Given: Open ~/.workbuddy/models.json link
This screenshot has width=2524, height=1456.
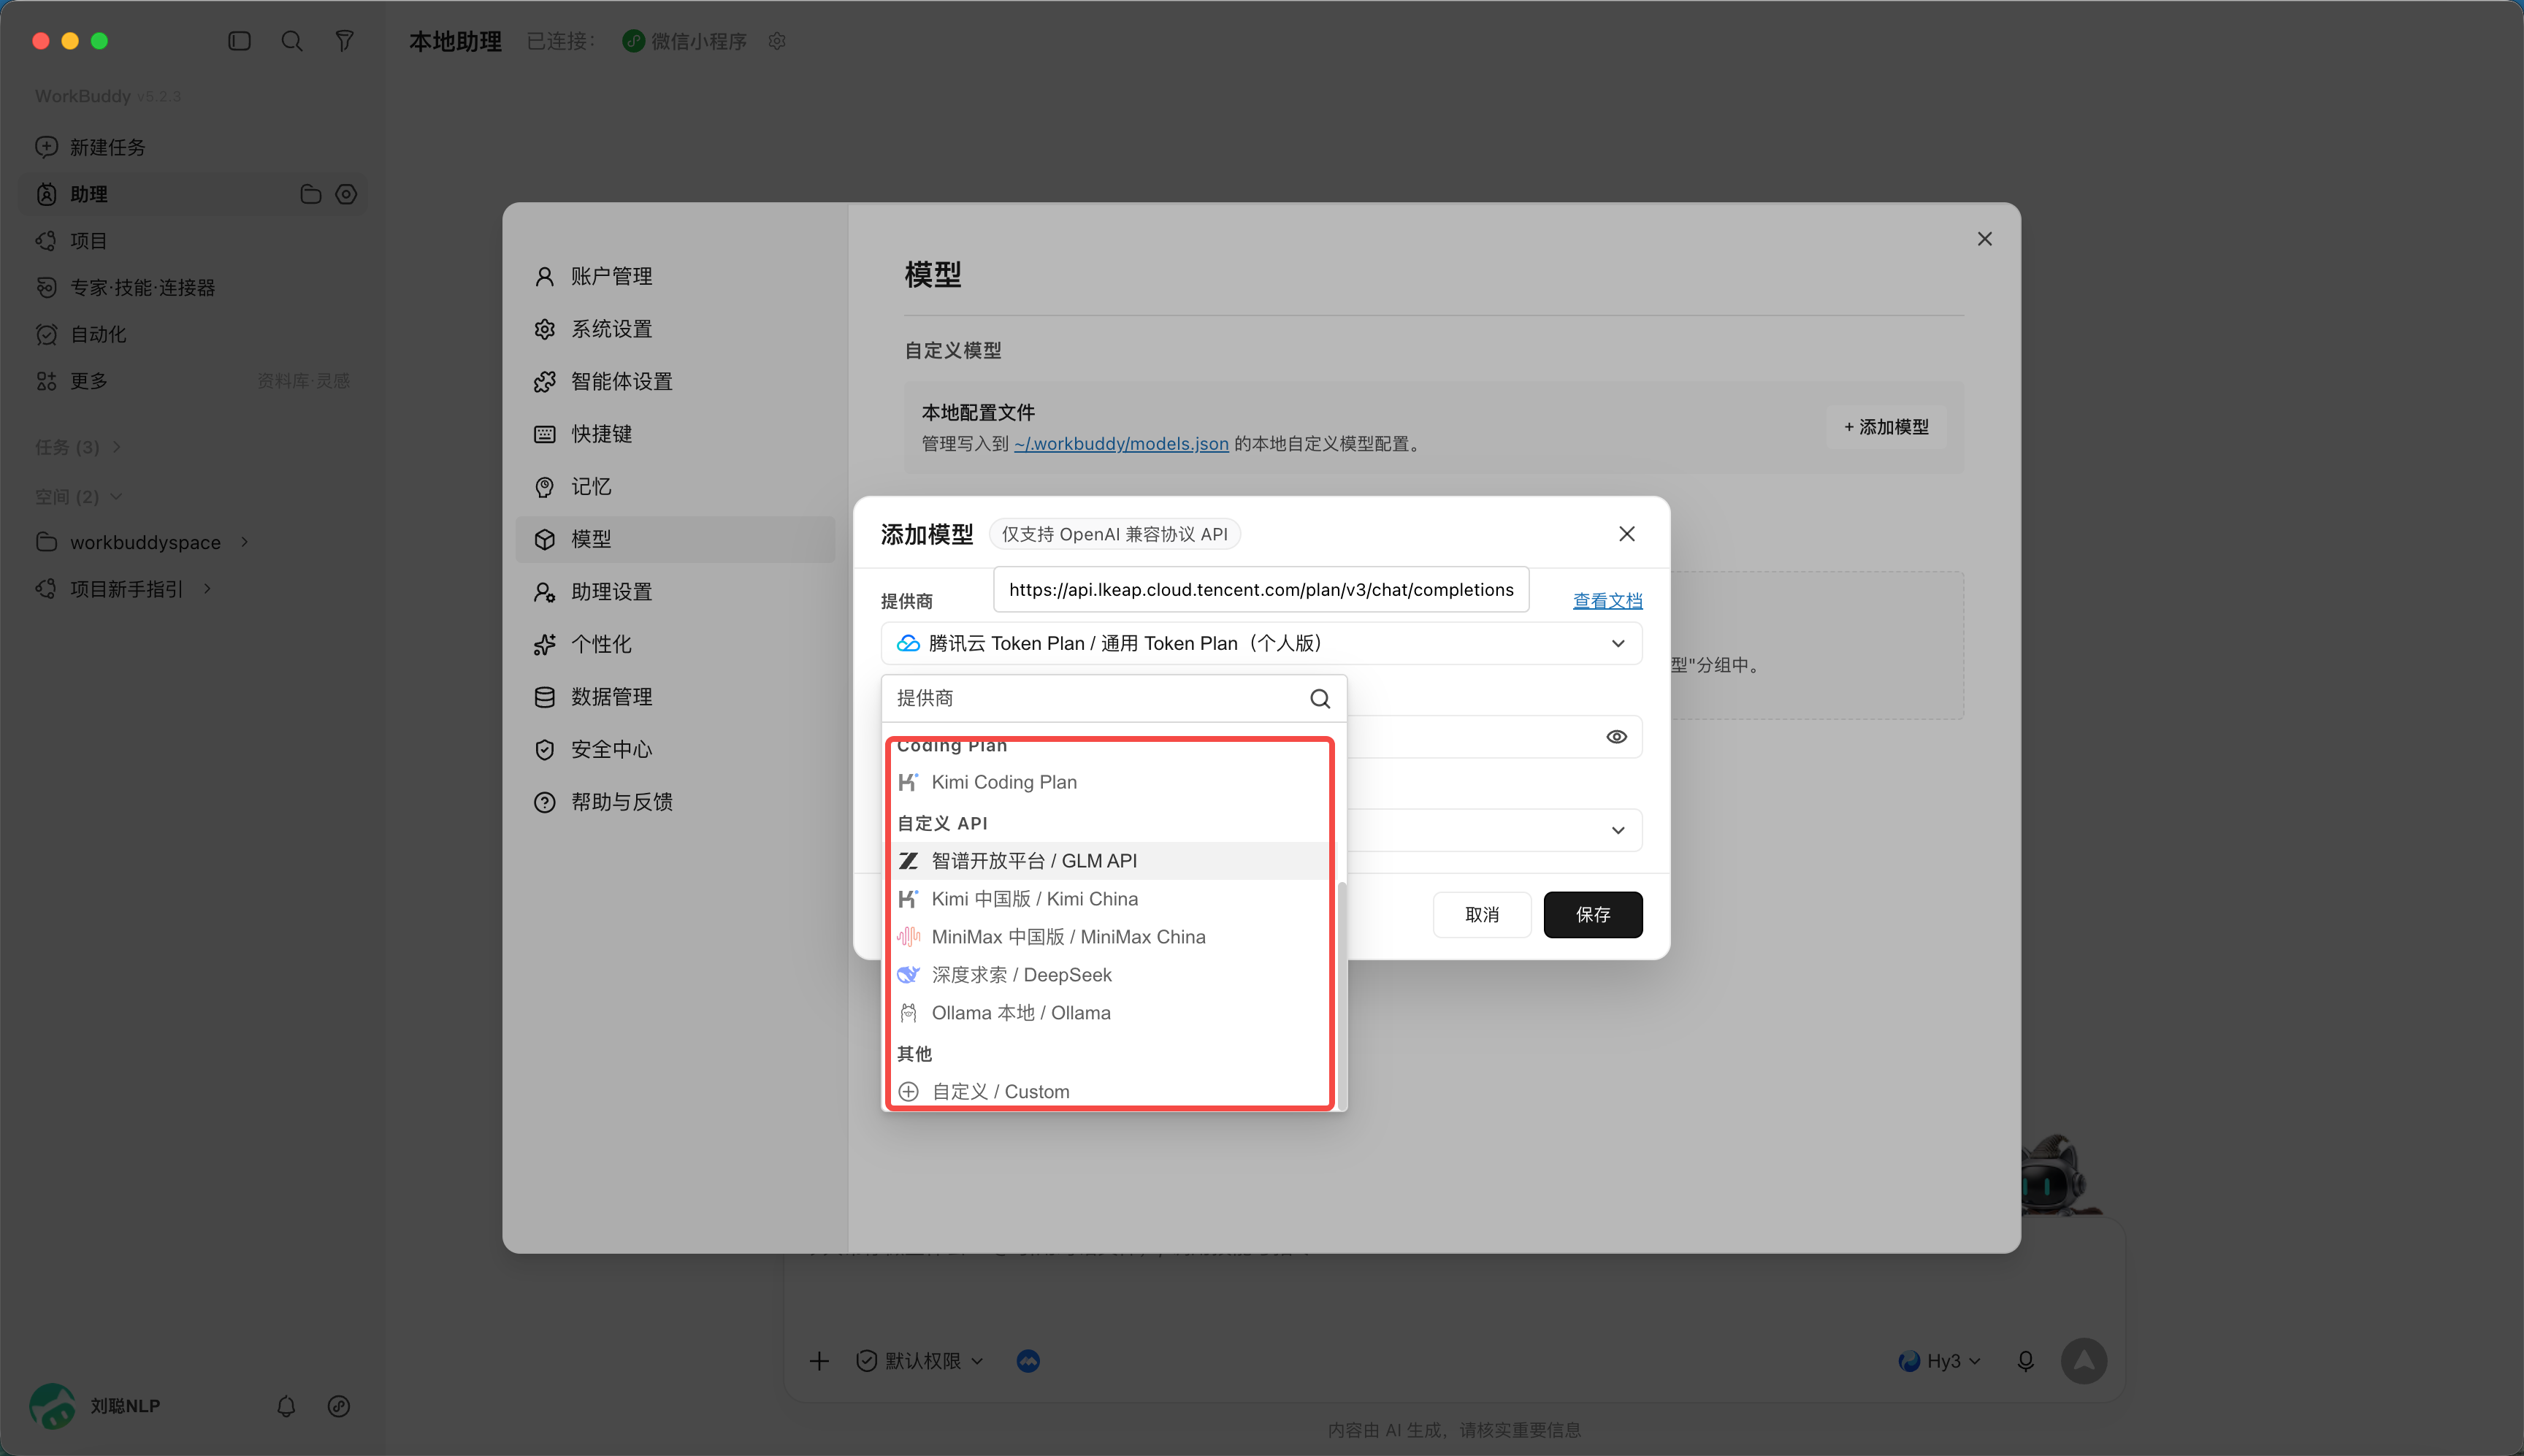Looking at the screenshot, I should (1121, 444).
